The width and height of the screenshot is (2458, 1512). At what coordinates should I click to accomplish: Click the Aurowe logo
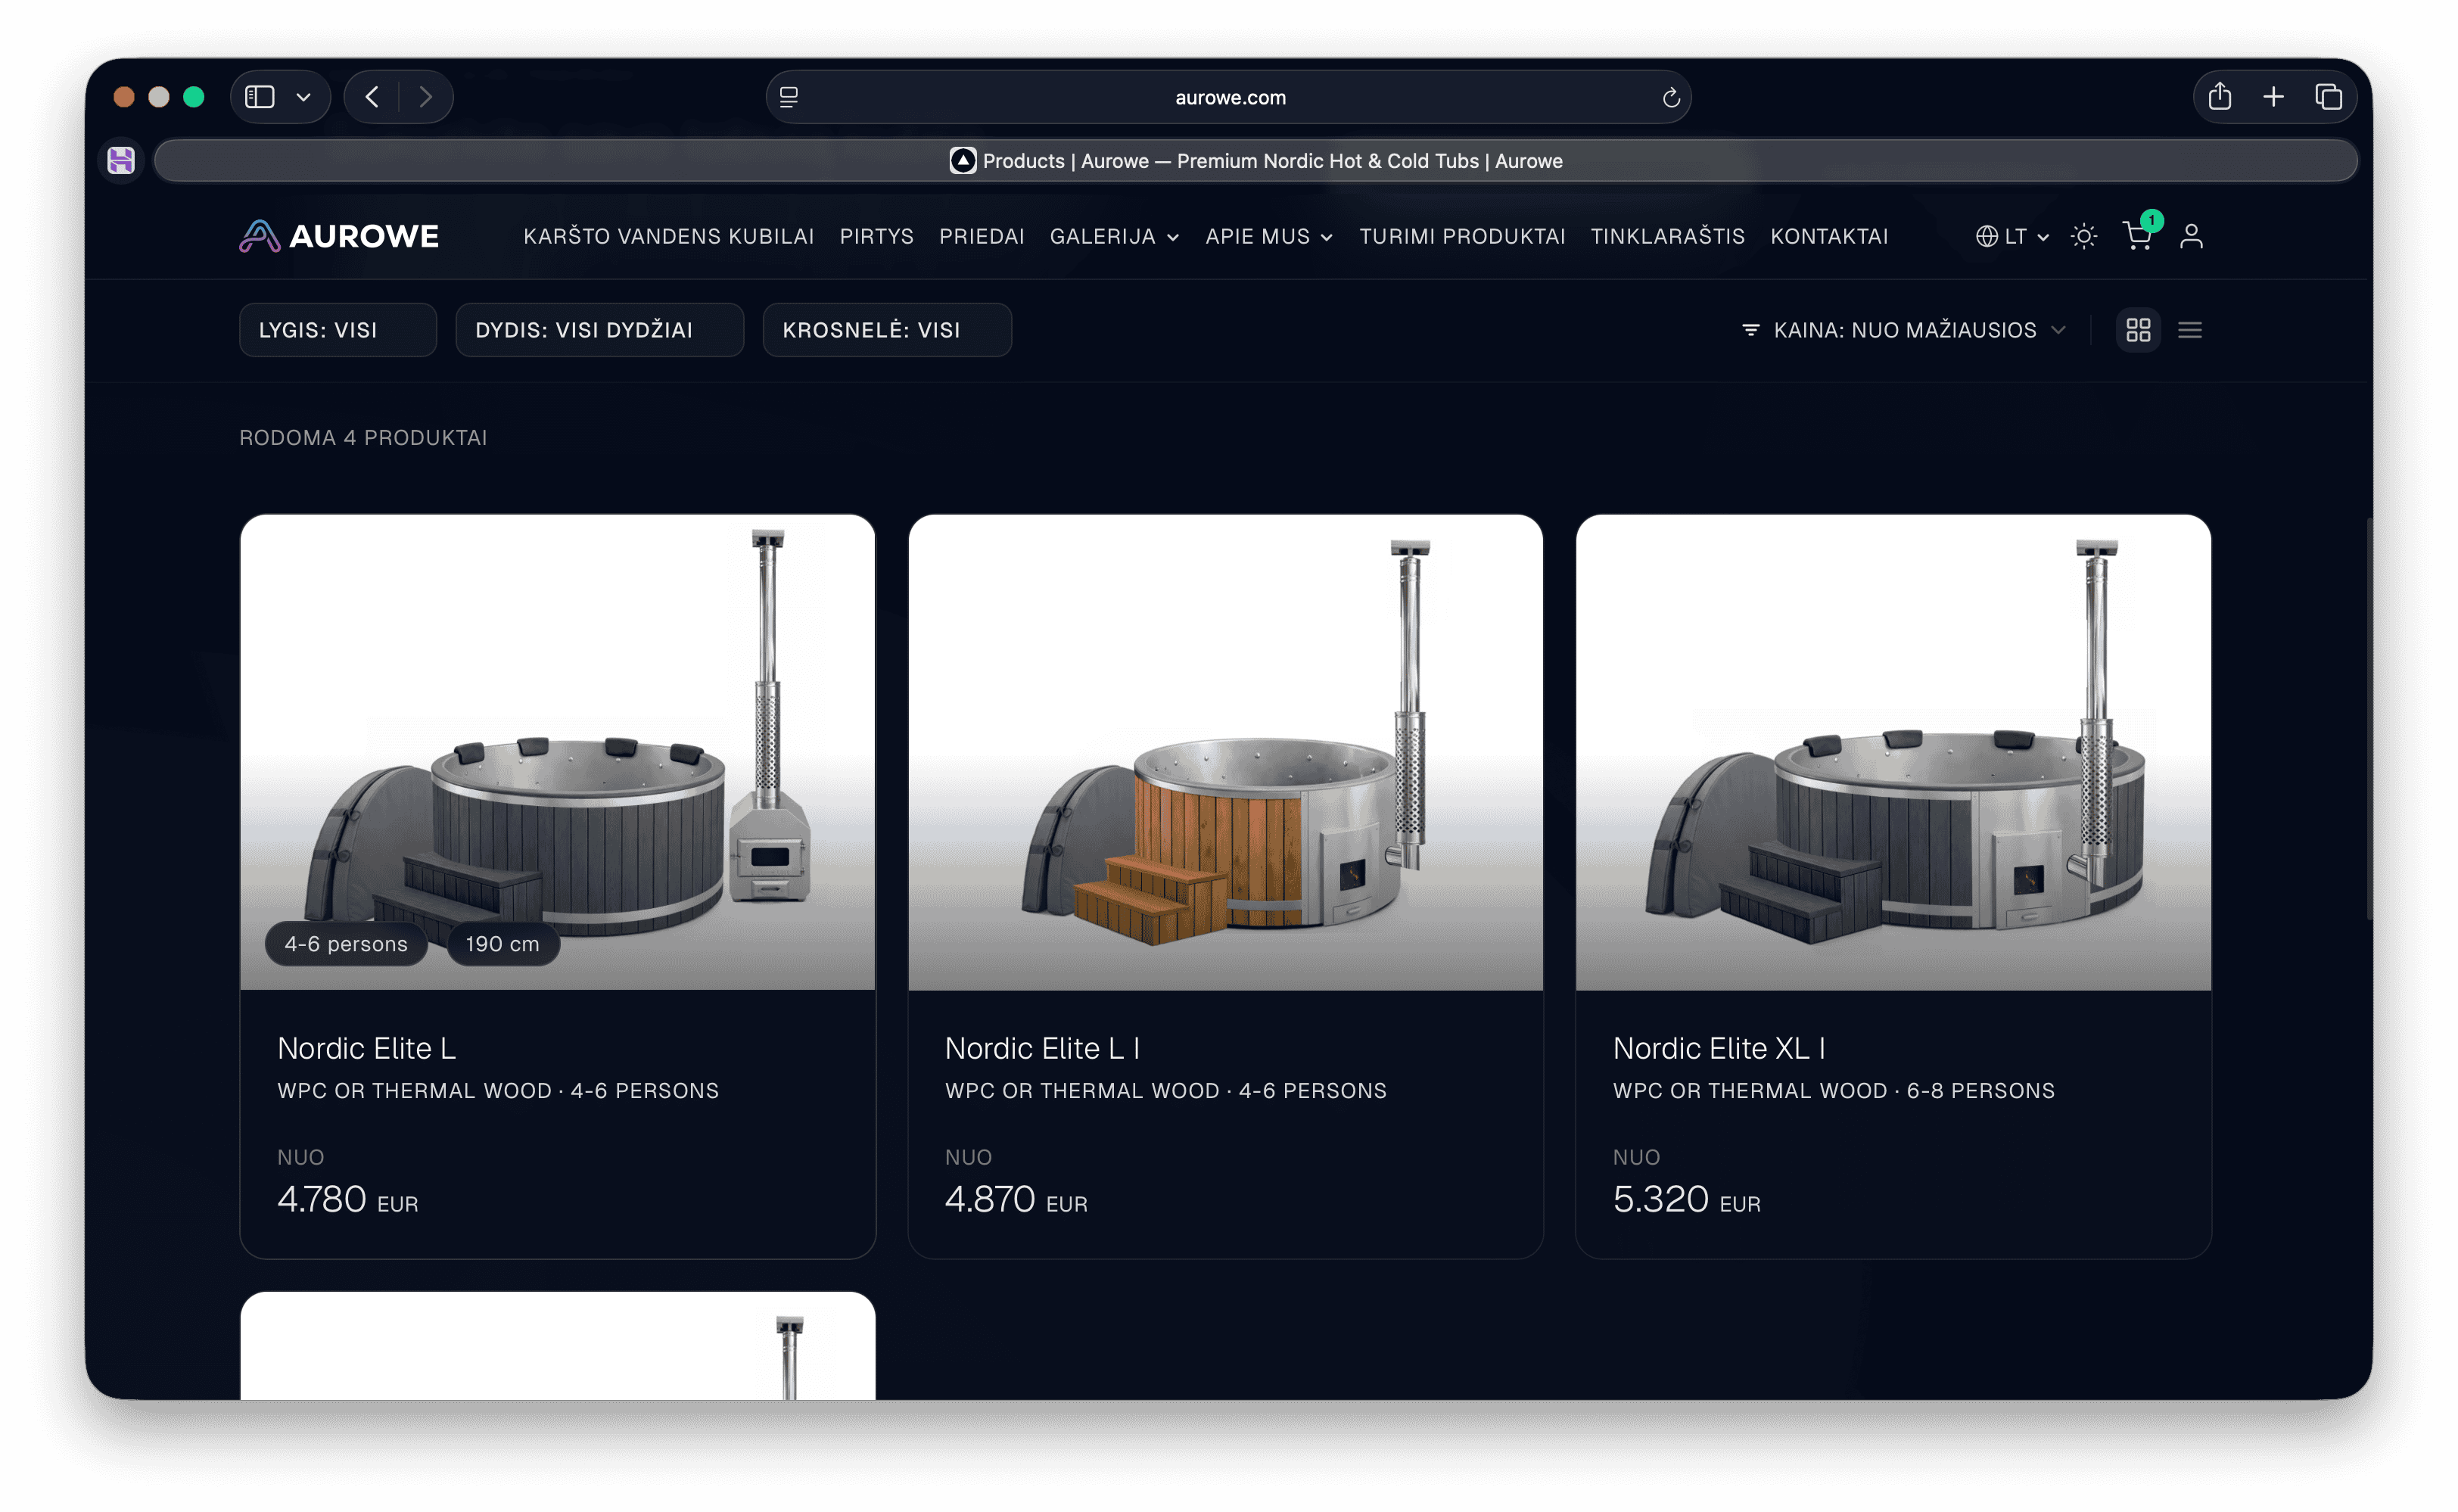tap(339, 236)
